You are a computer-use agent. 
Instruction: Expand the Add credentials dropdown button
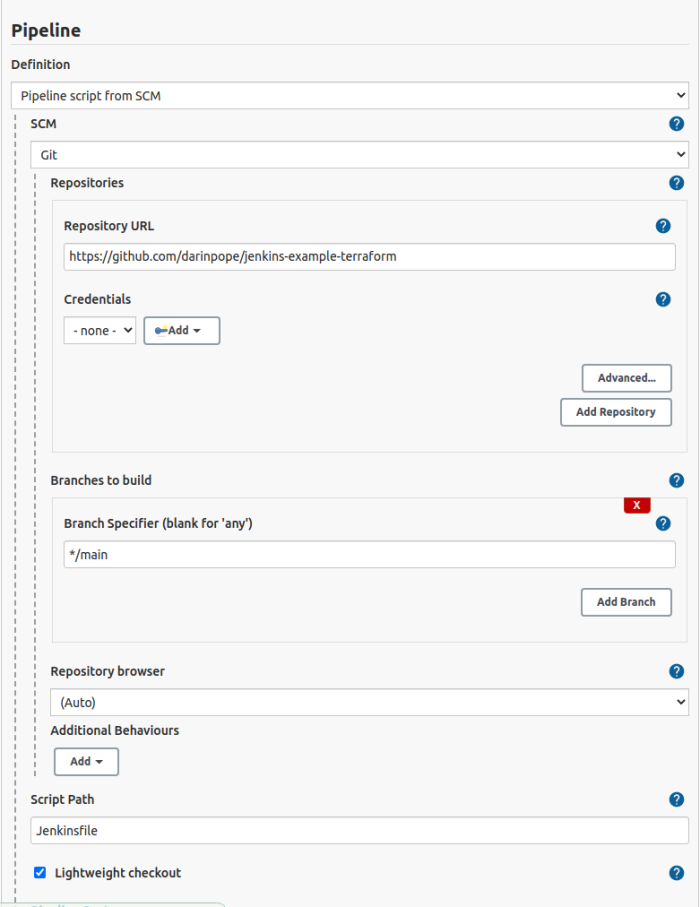(x=182, y=330)
